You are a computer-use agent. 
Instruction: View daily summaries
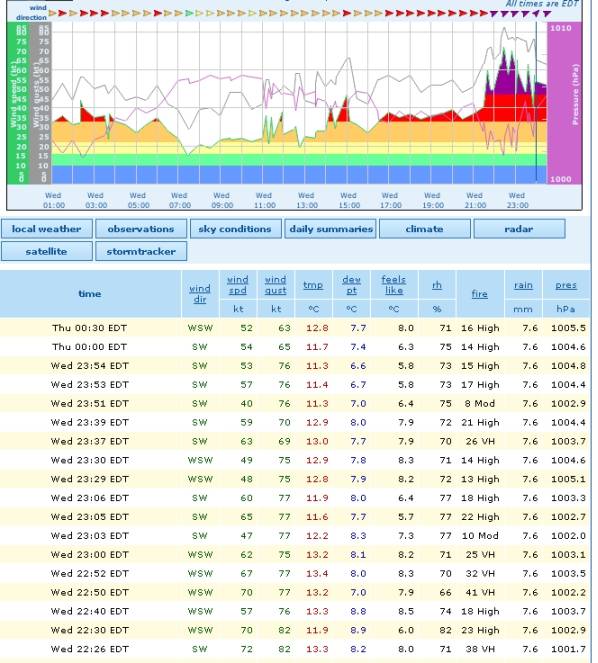tap(330, 229)
